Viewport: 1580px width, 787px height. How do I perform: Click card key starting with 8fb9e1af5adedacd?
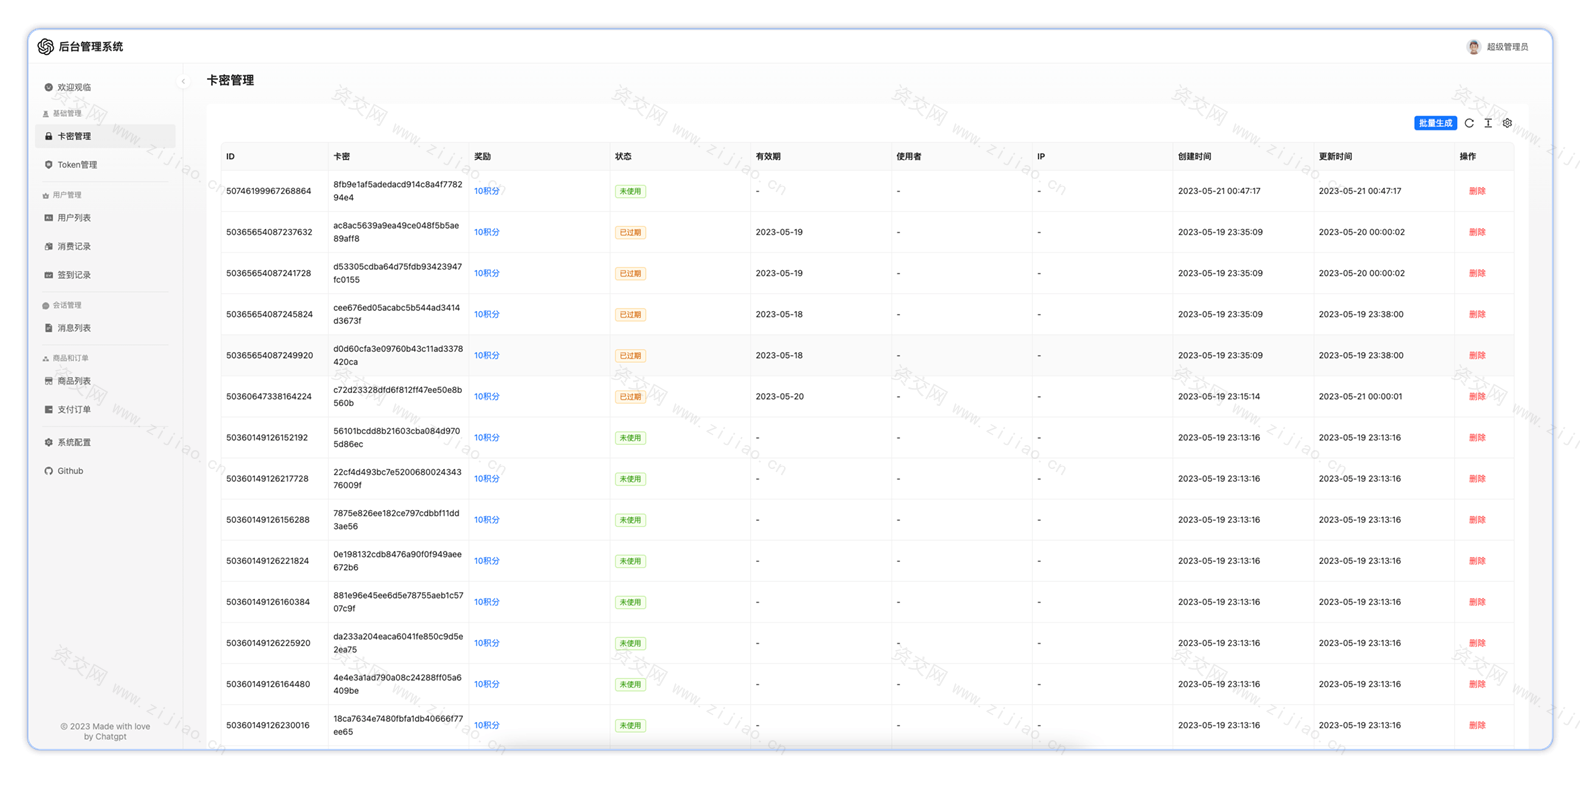coord(398,191)
